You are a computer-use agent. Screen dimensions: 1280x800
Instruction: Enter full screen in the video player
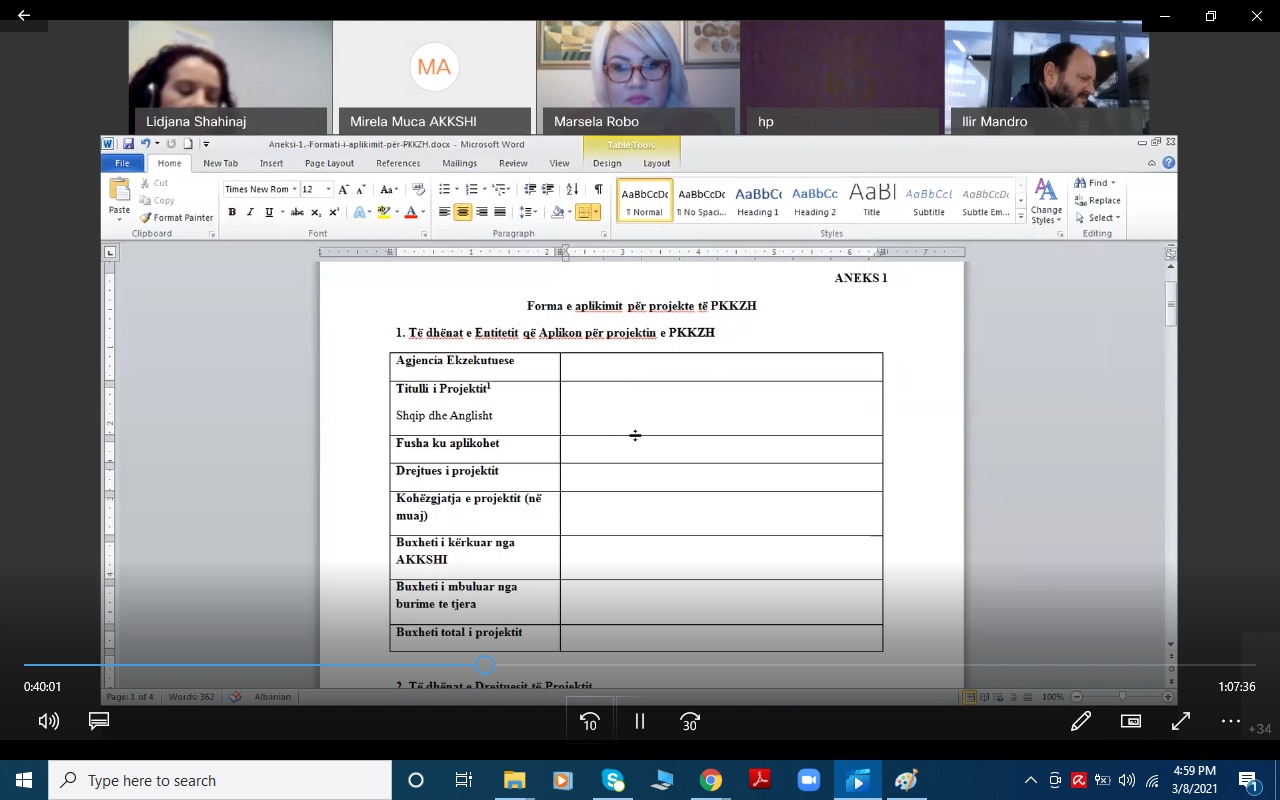[x=1181, y=721]
